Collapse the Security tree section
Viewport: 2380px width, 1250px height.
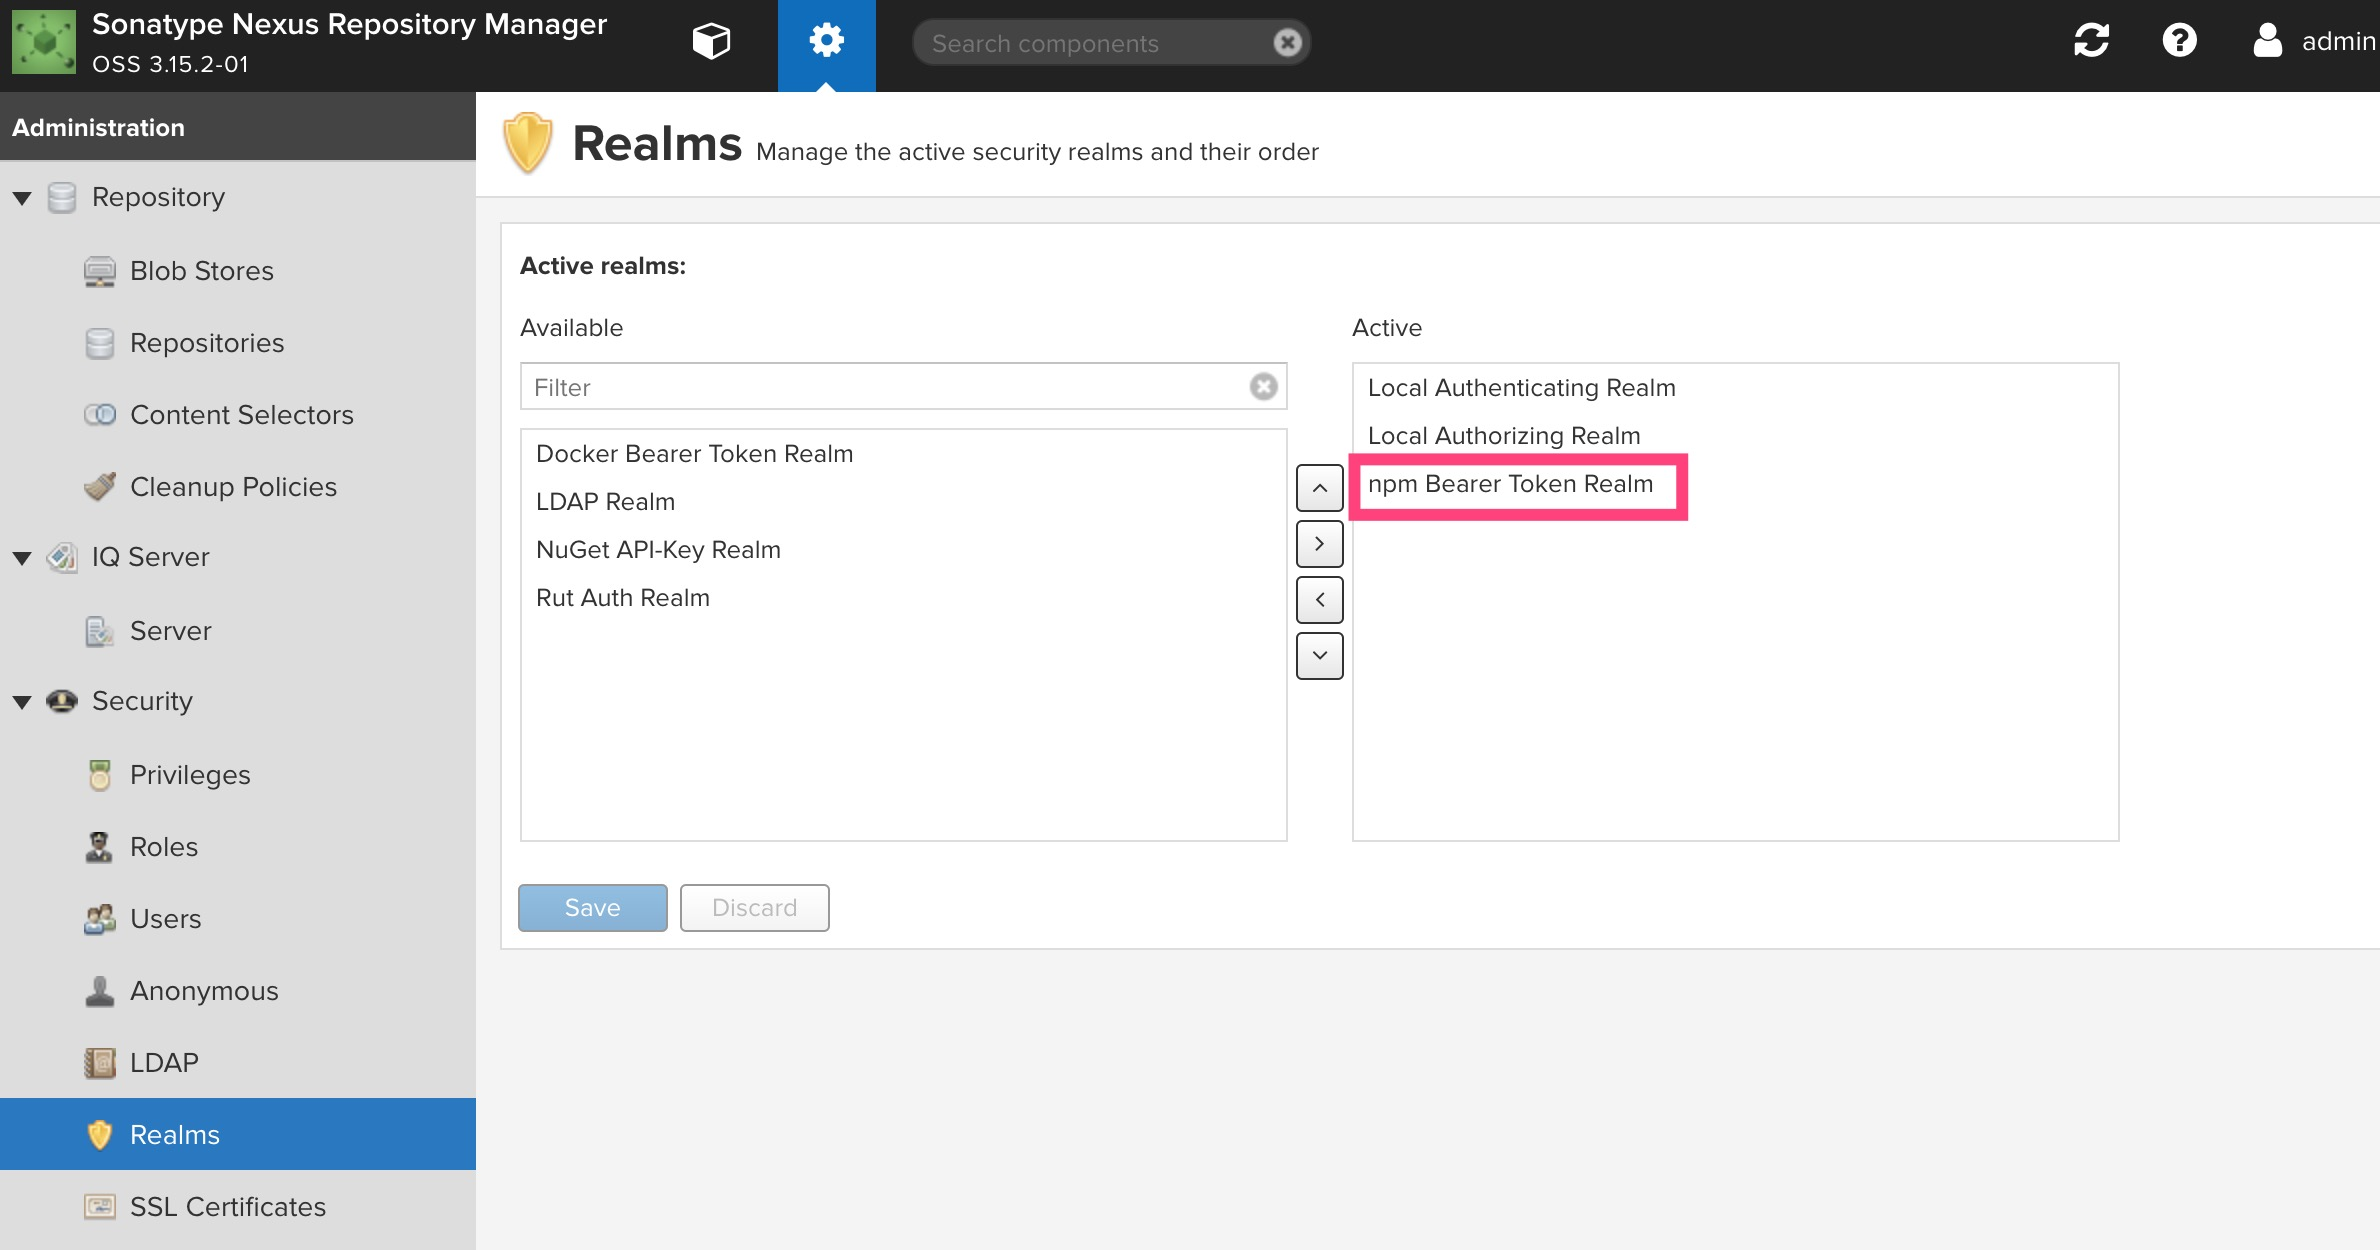point(22,702)
